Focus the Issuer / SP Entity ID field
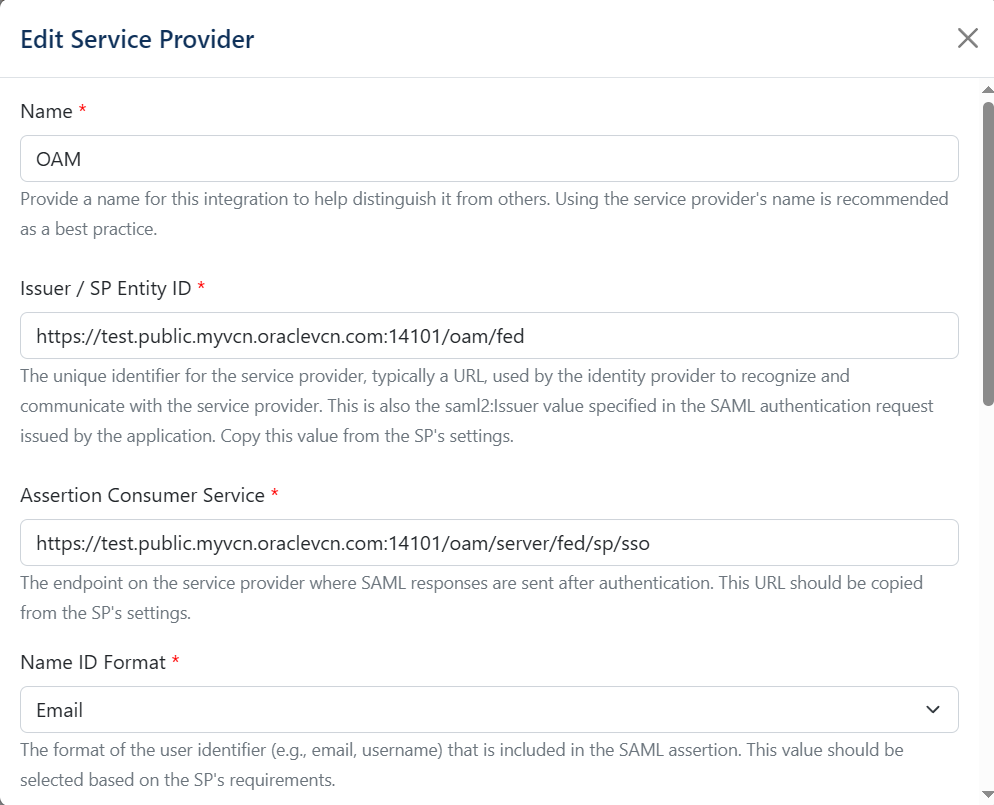994x805 pixels. pos(489,336)
